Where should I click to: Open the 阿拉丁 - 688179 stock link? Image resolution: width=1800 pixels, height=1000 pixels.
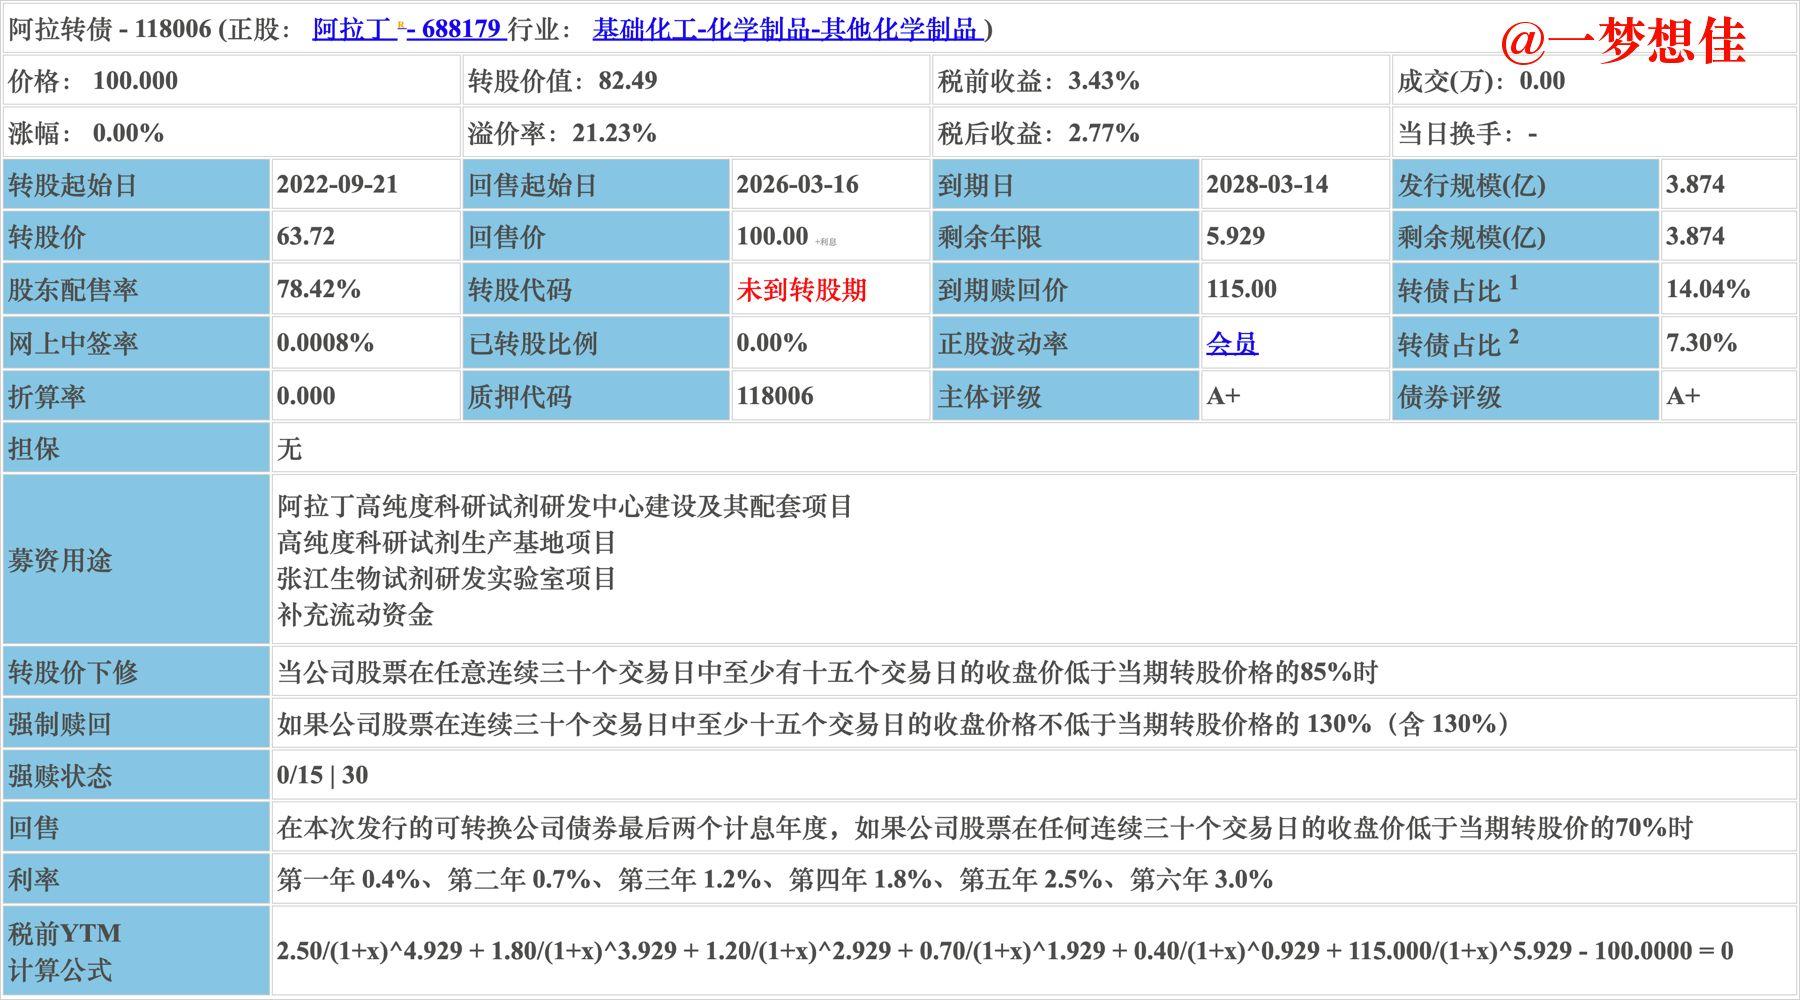pyautogui.click(x=407, y=29)
